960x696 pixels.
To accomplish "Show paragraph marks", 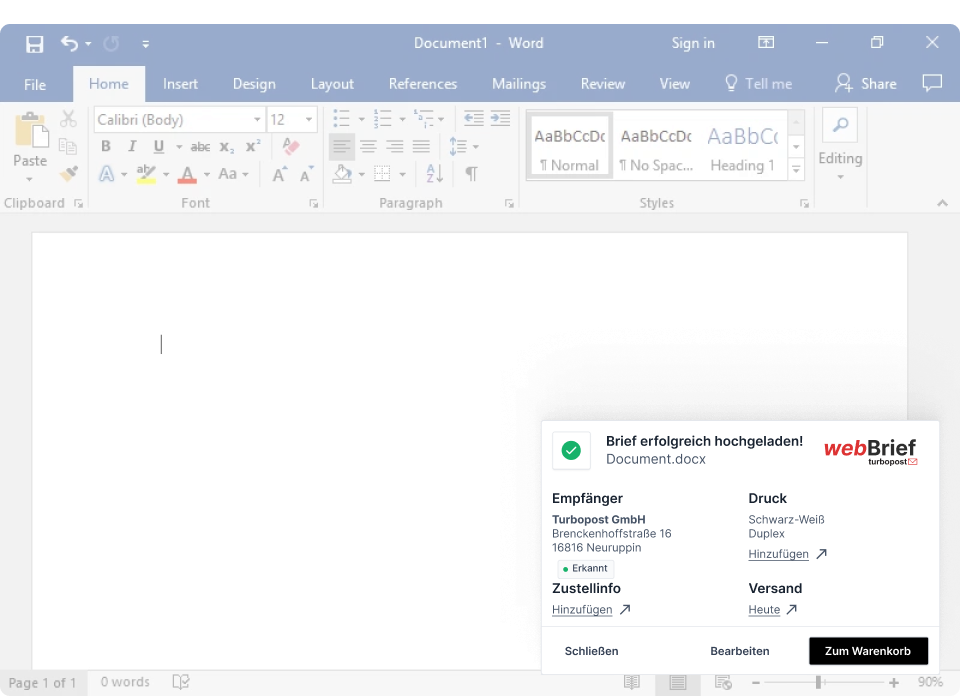I will pyautogui.click(x=471, y=174).
